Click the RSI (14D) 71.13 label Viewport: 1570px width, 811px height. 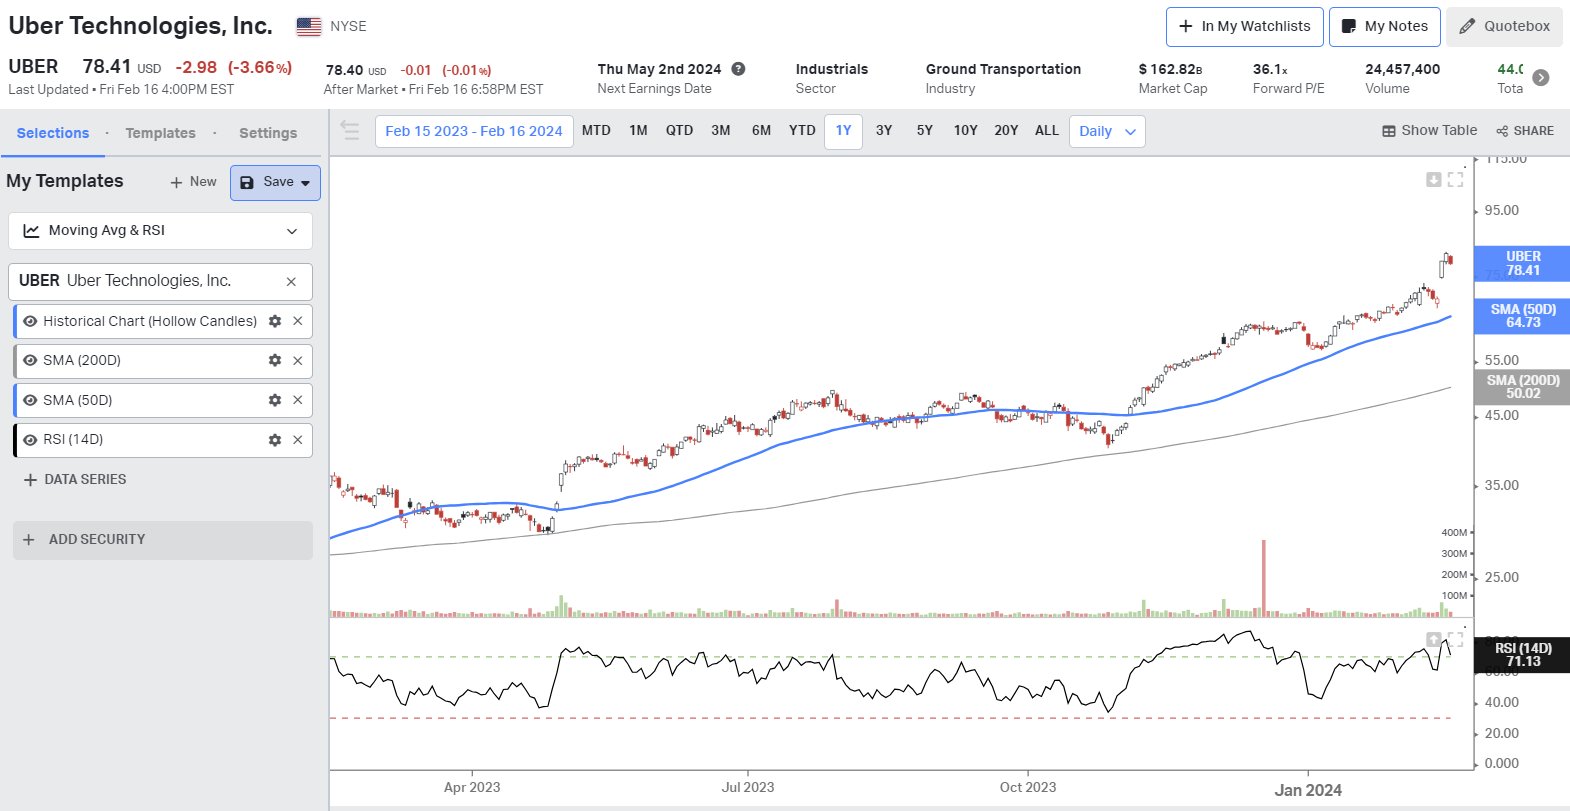pyautogui.click(x=1522, y=655)
